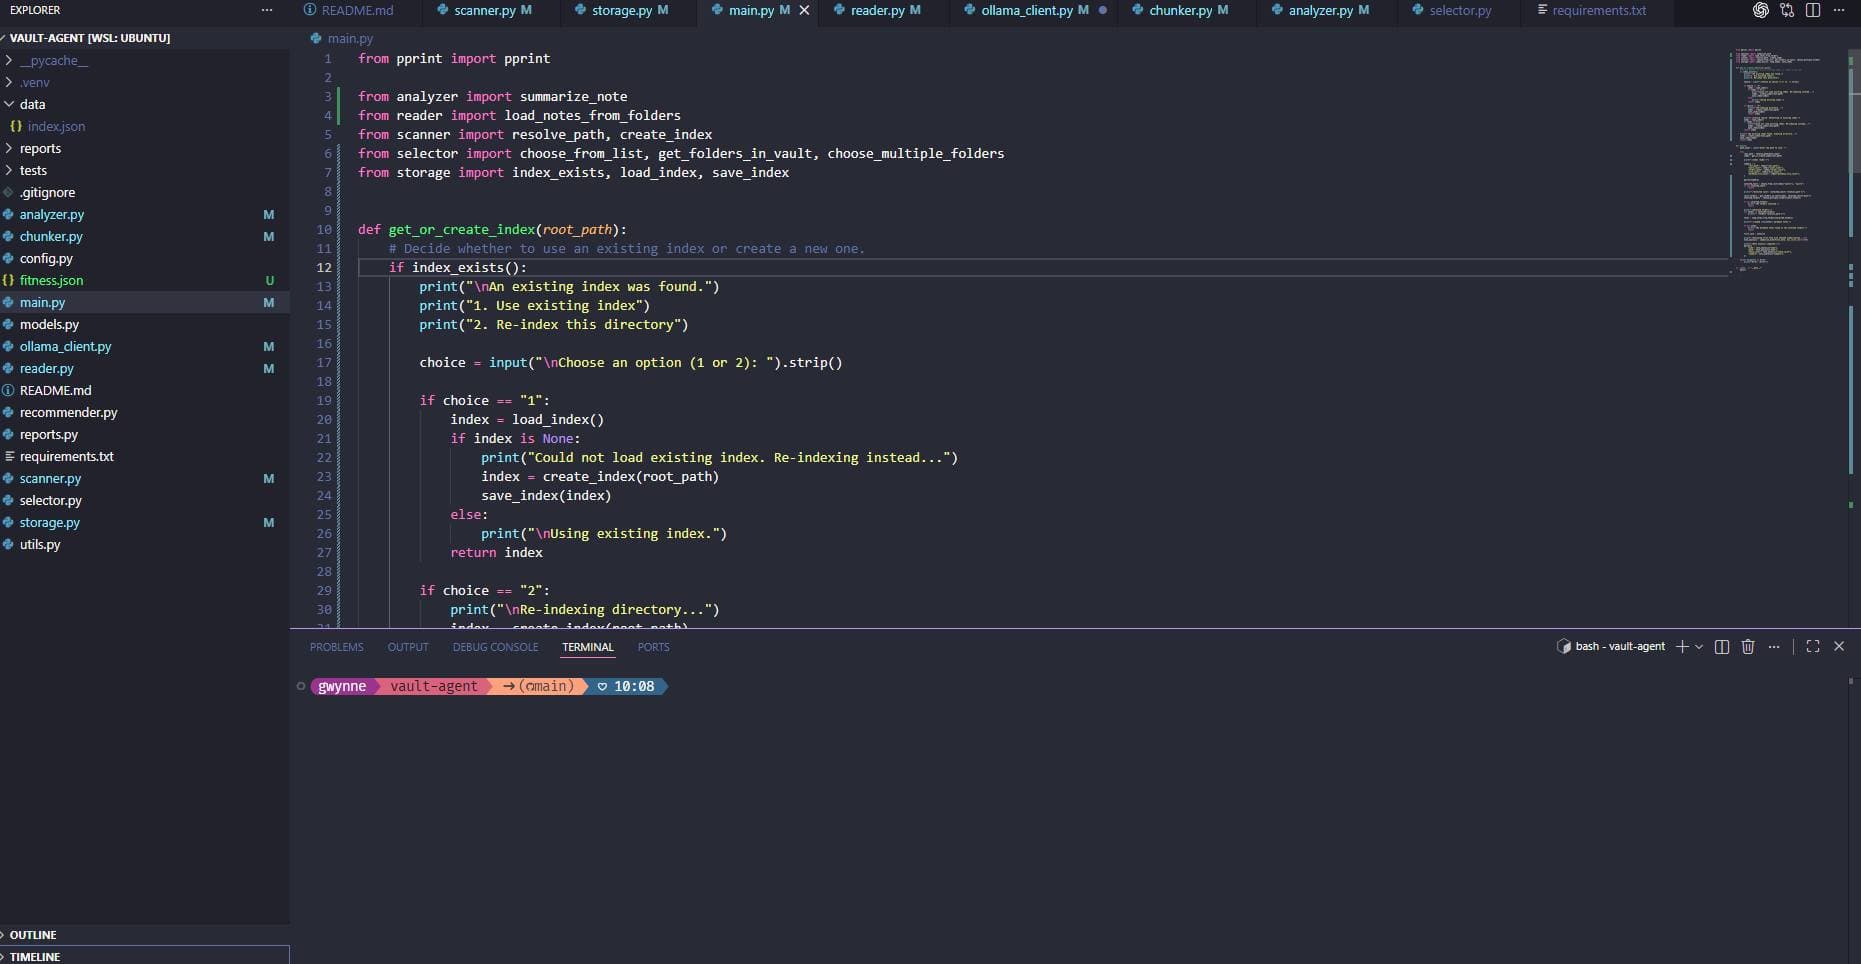Expand the OUTLINE section
The height and width of the screenshot is (964, 1861).
point(33,935)
